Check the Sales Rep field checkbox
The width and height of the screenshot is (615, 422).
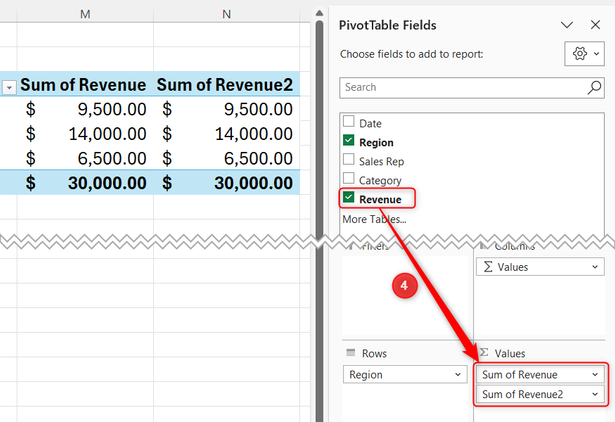tap(348, 159)
